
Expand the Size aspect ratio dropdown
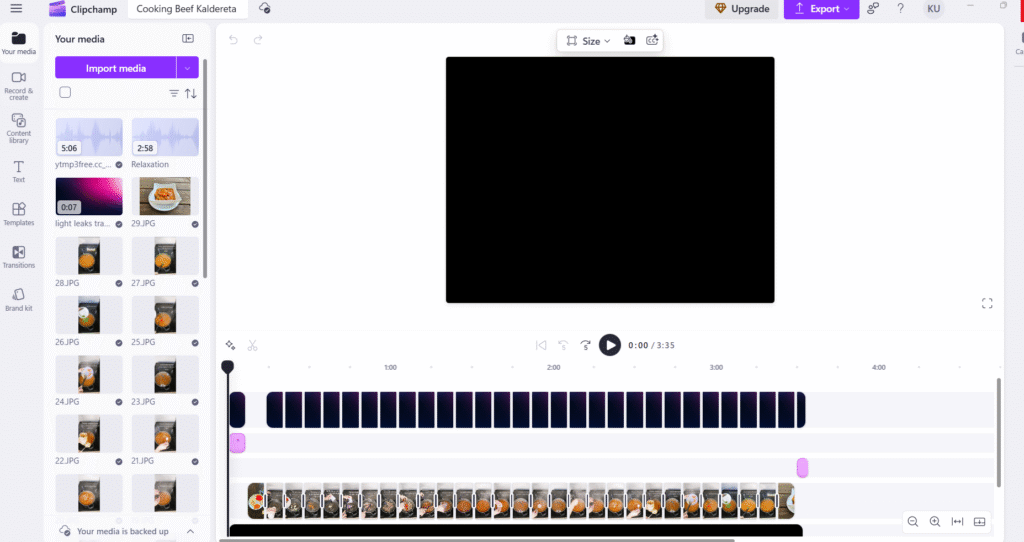[589, 41]
